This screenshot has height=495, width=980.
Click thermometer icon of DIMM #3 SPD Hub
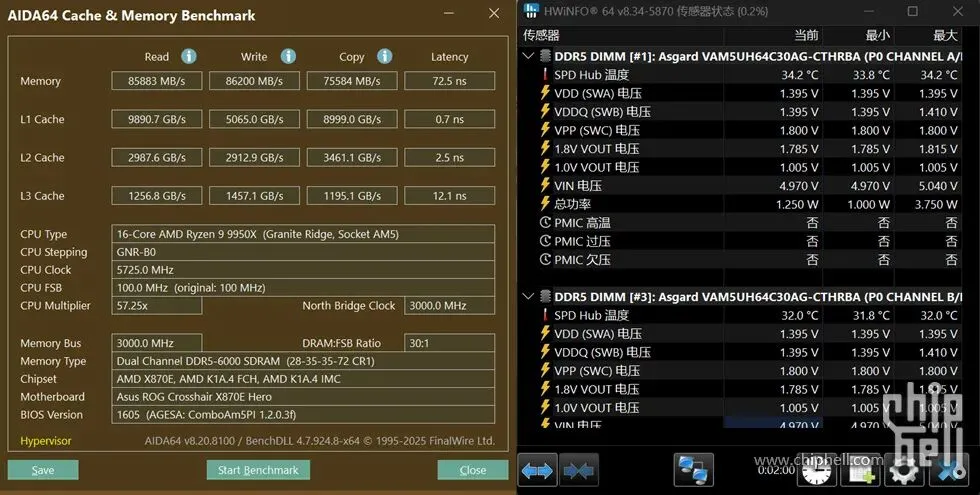(545, 316)
